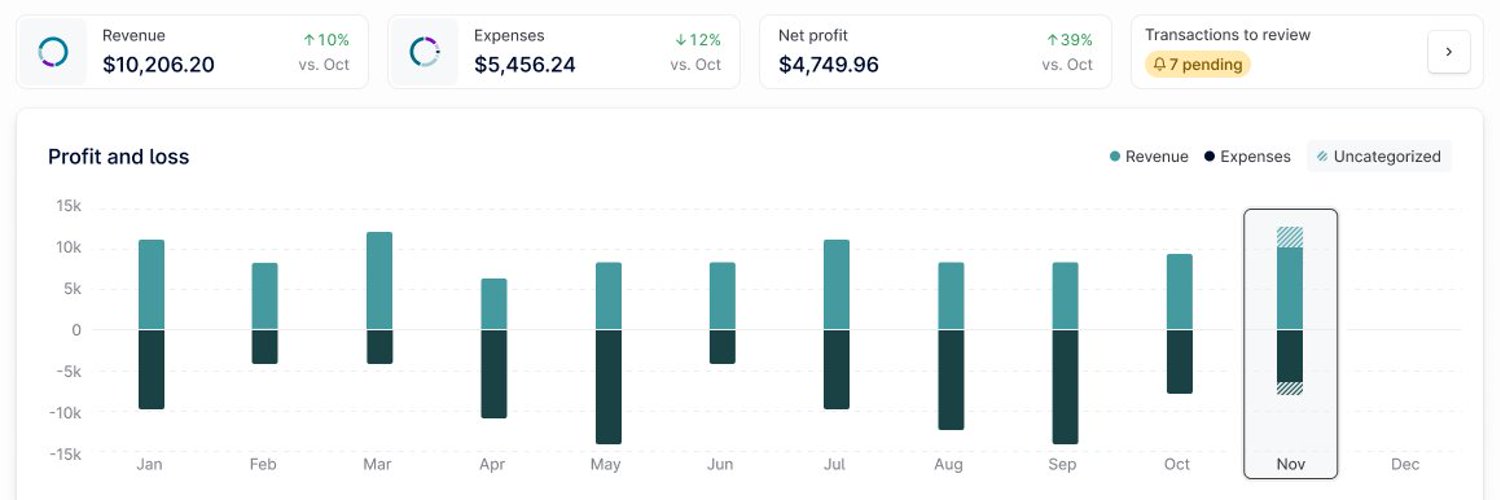Click the Nov uncategorized striped revenue segment

click(1290, 237)
